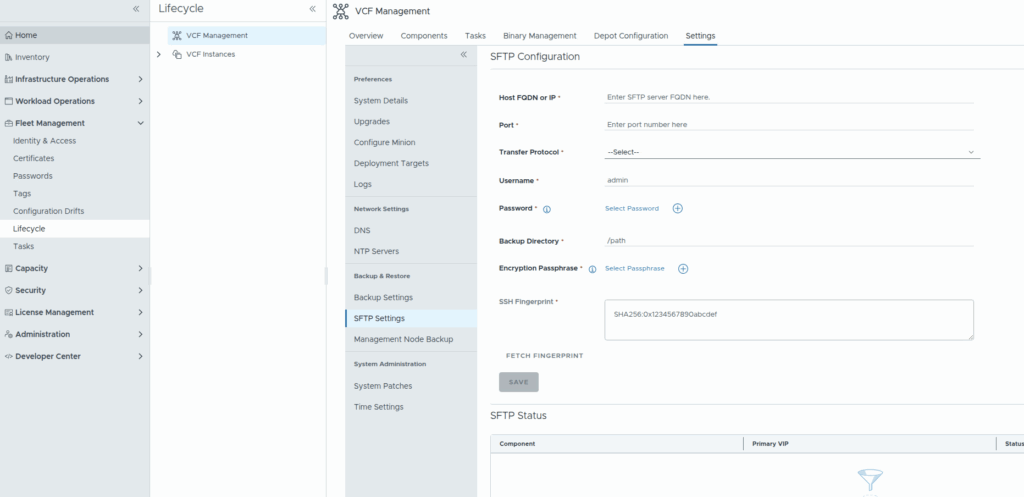Collapse the Lifecycle panel with double chevron
The height and width of the screenshot is (497, 1024).
[312, 9]
